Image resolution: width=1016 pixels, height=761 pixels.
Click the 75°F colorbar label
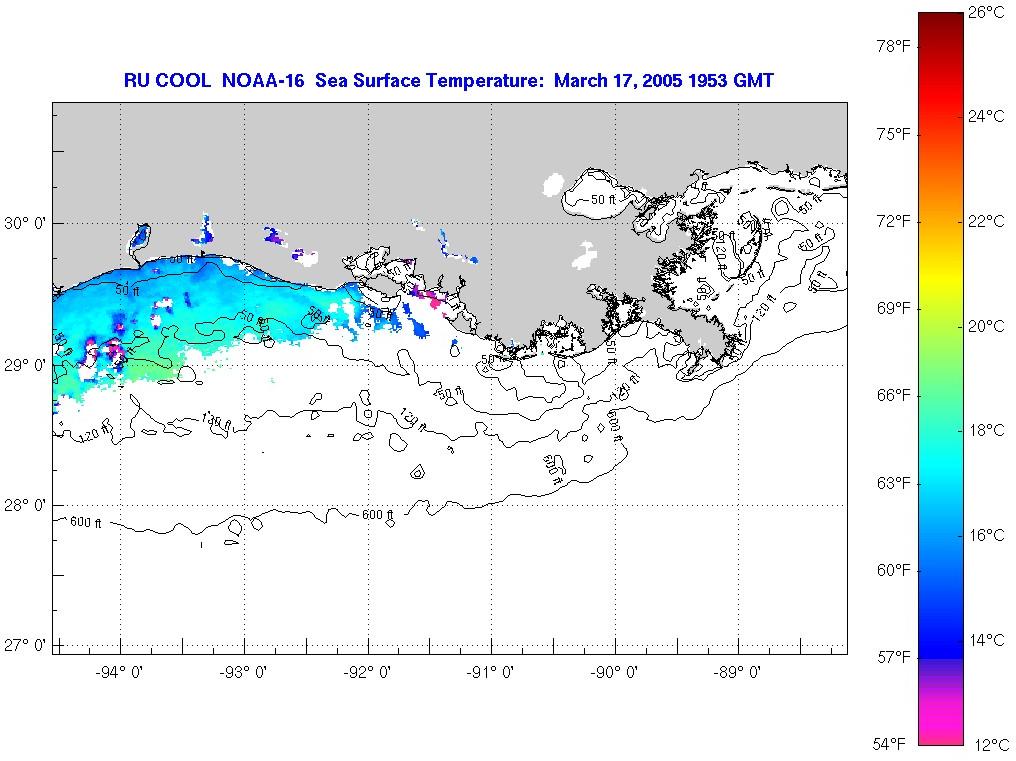[894, 134]
